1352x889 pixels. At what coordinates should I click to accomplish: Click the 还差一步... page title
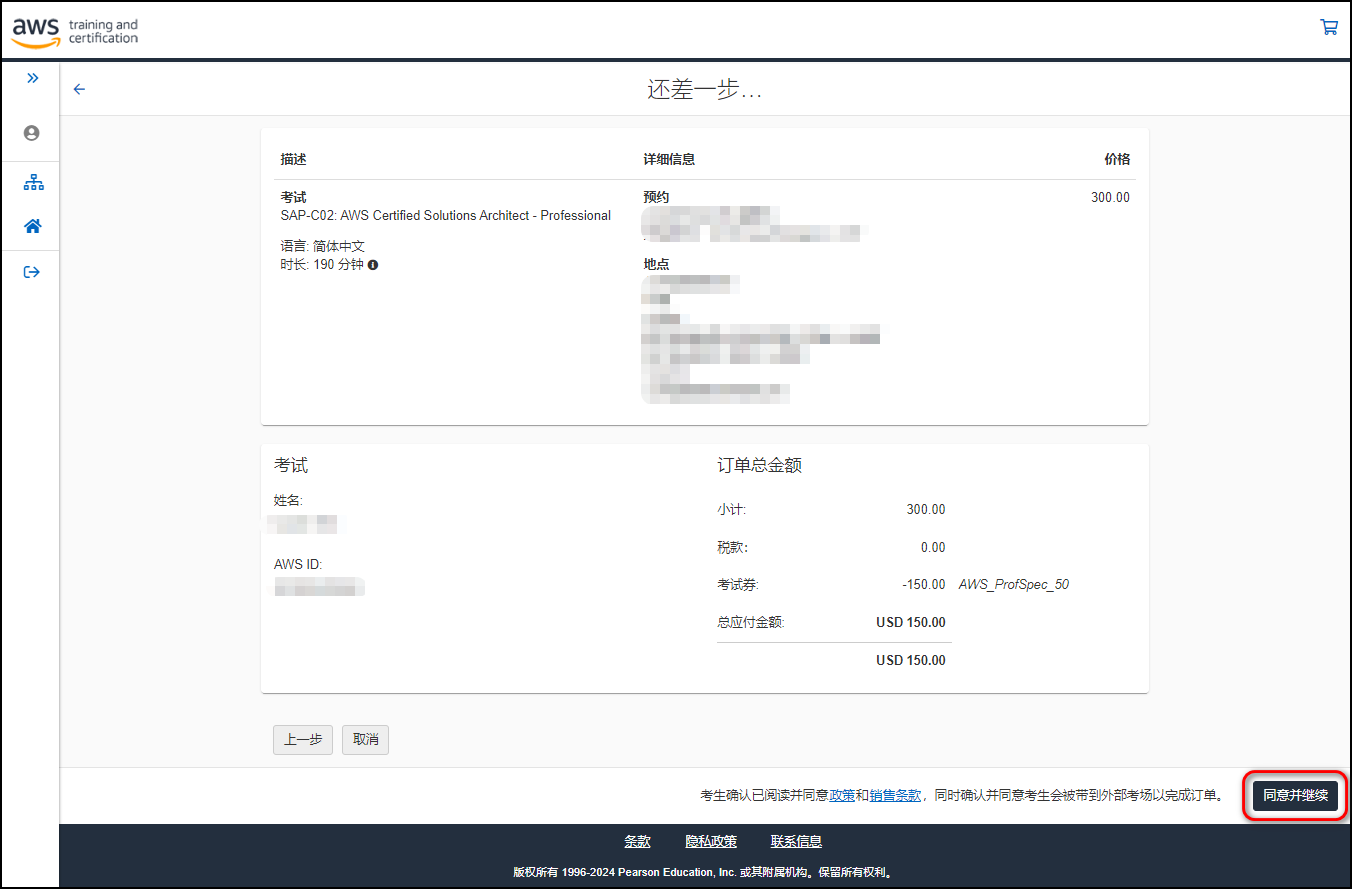tap(705, 89)
